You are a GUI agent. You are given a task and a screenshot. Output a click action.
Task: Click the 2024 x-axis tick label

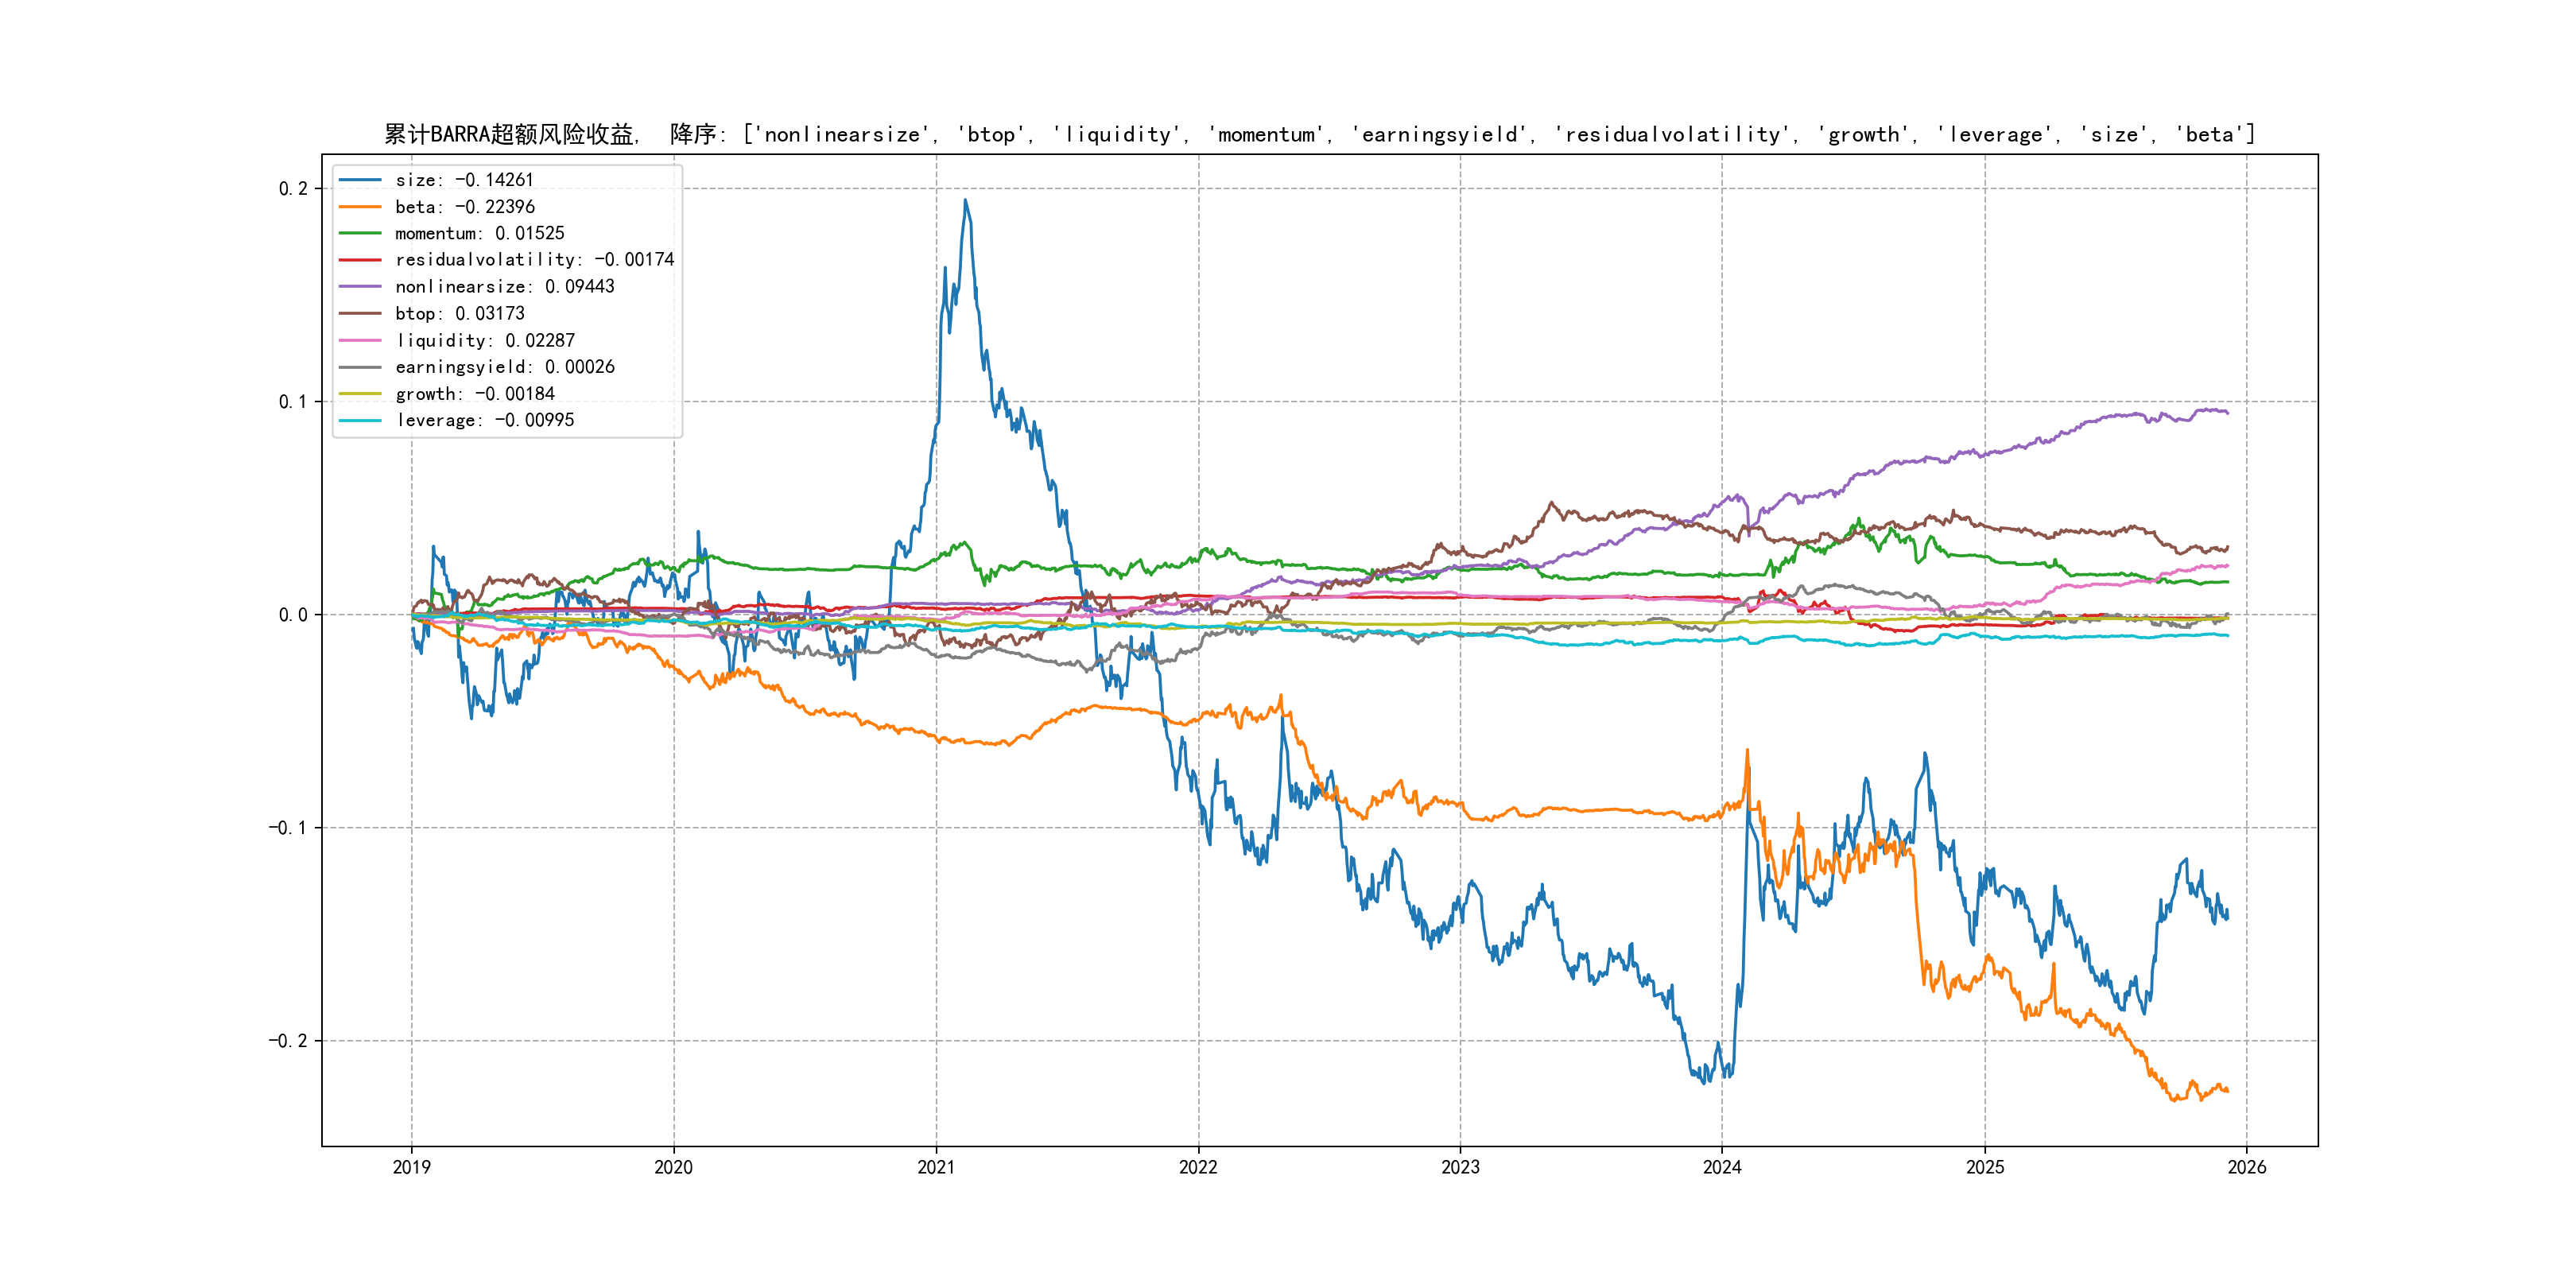point(1722,1167)
